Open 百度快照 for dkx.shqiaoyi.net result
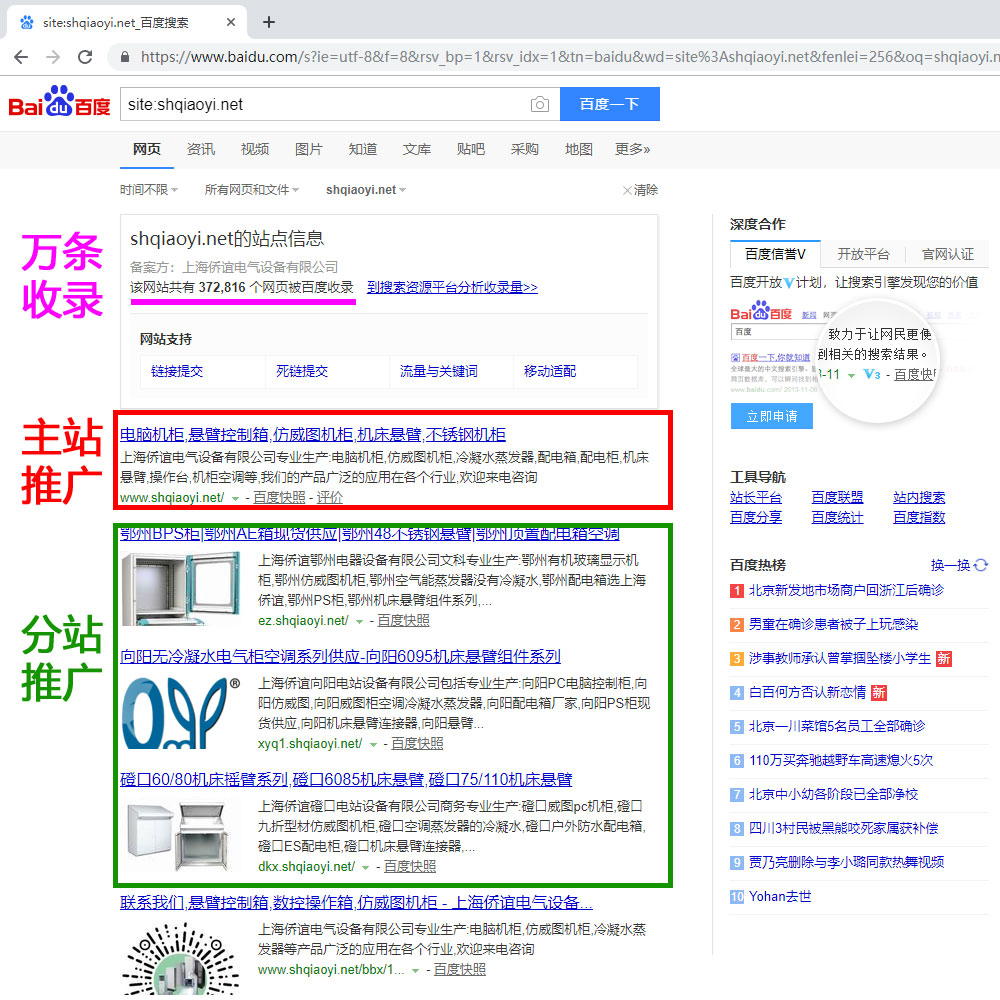This screenshot has width=1000, height=1000. (x=410, y=867)
